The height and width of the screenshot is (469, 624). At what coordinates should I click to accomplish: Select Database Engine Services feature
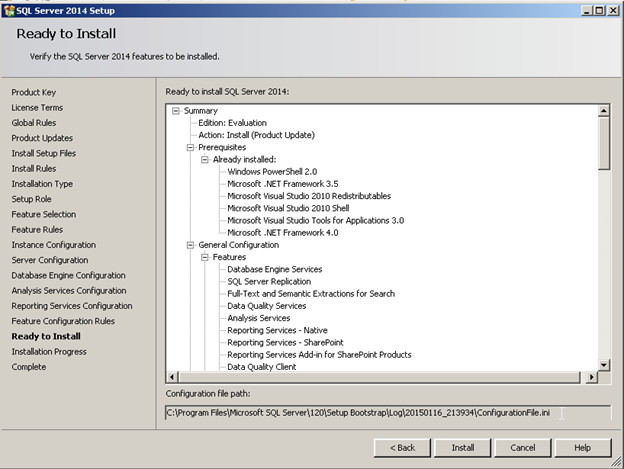pyautogui.click(x=275, y=269)
